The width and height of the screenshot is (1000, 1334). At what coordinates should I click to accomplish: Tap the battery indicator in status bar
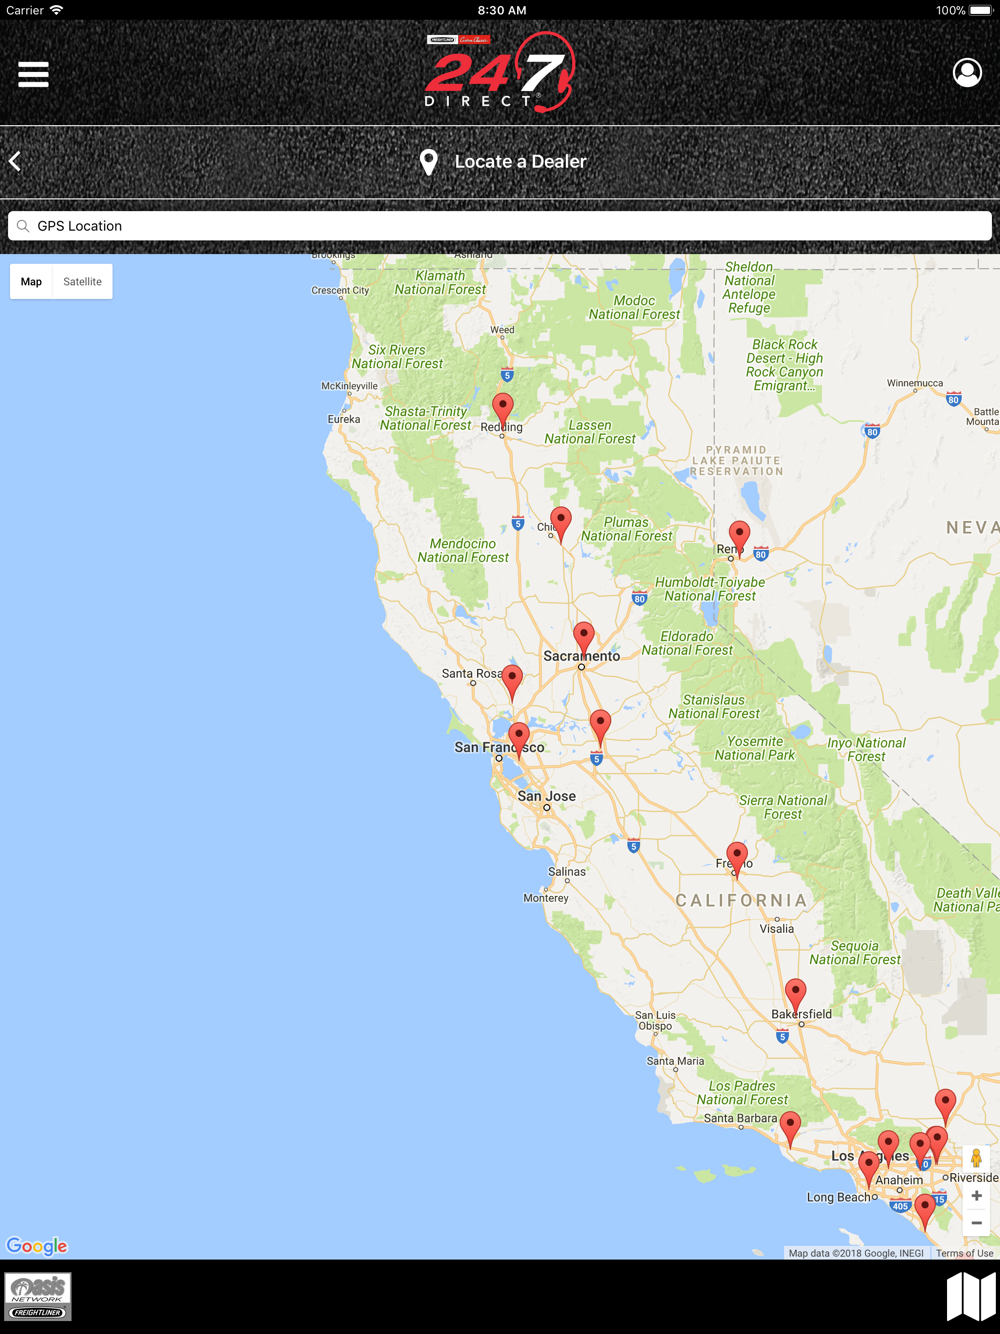pos(981,10)
